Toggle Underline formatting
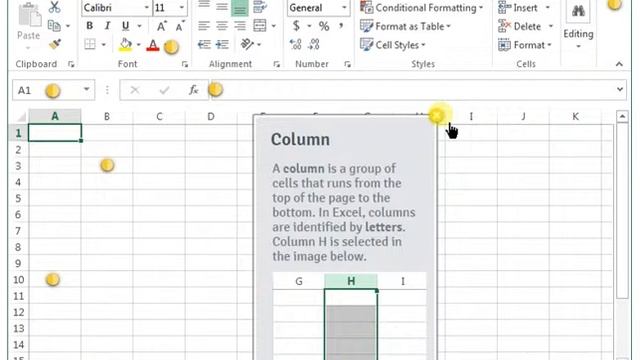Viewport: 640px width, 360px height. tap(126, 26)
